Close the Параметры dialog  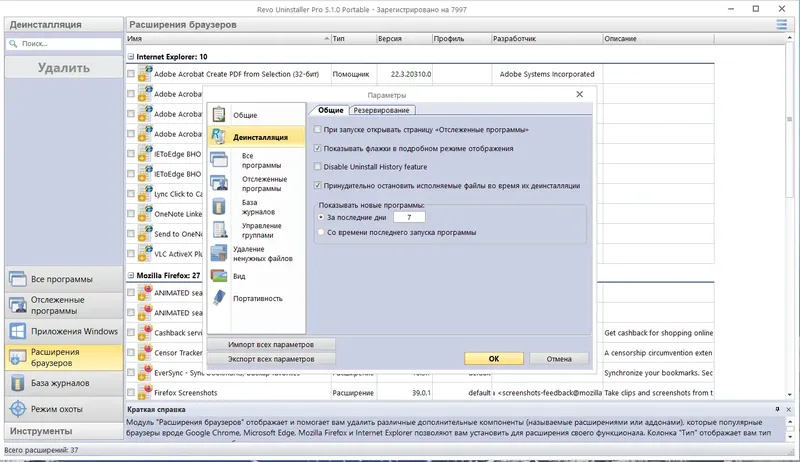[580, 94]
